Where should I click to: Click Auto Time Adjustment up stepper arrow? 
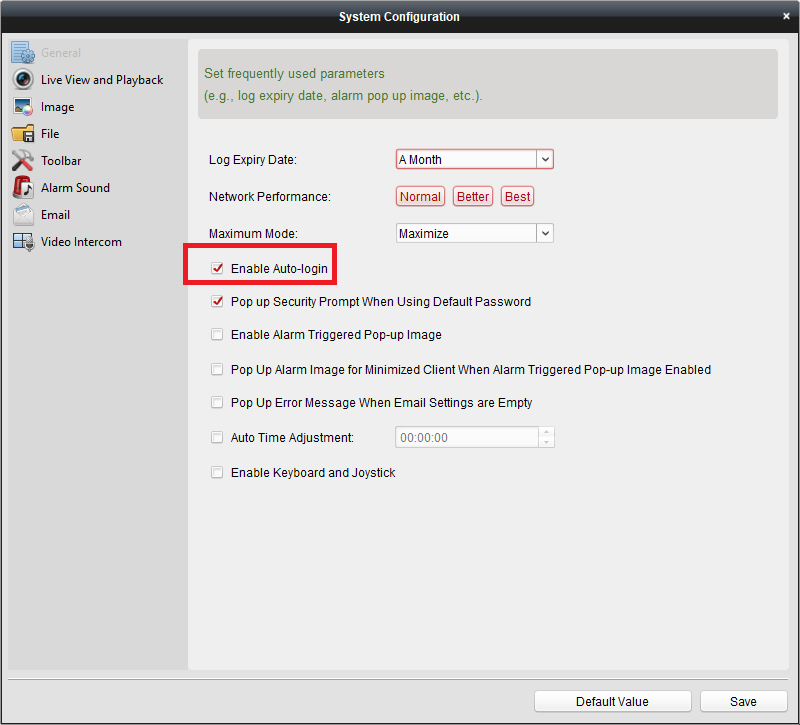(546, 433)
